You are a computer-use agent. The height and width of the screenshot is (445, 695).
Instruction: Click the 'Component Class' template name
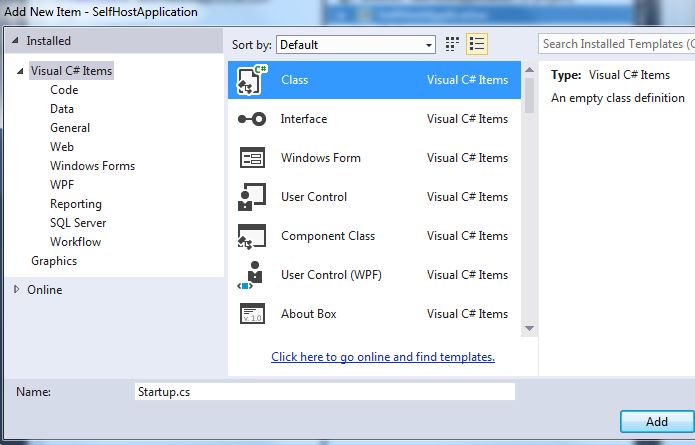point(328,236)
